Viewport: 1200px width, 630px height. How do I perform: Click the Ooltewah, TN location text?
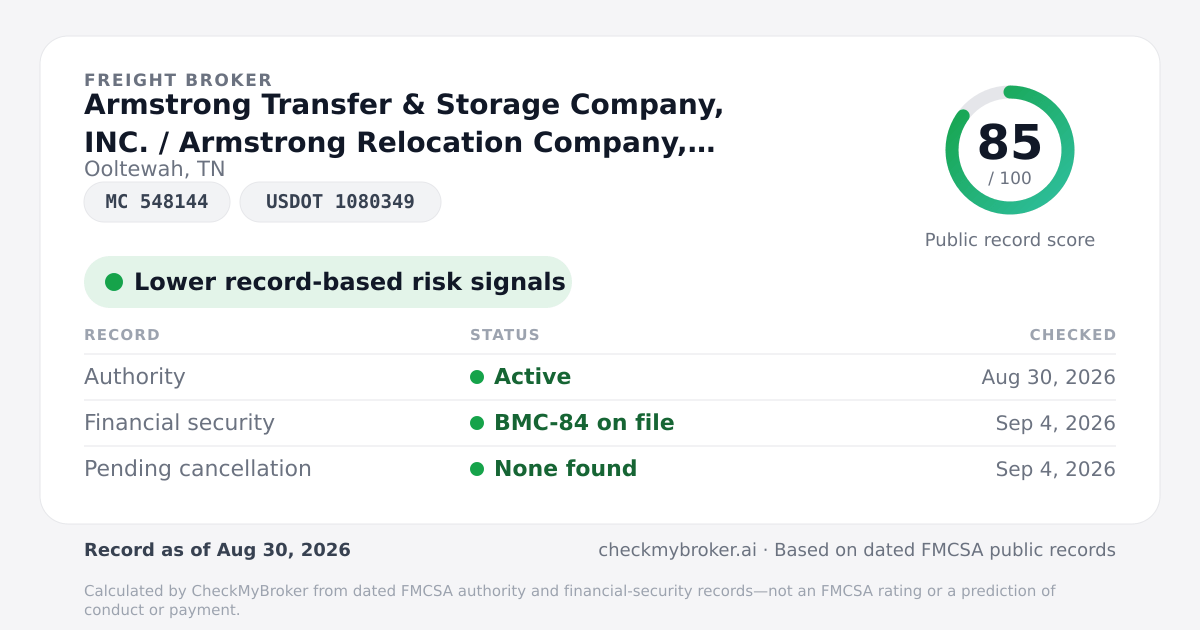(155, 169)
